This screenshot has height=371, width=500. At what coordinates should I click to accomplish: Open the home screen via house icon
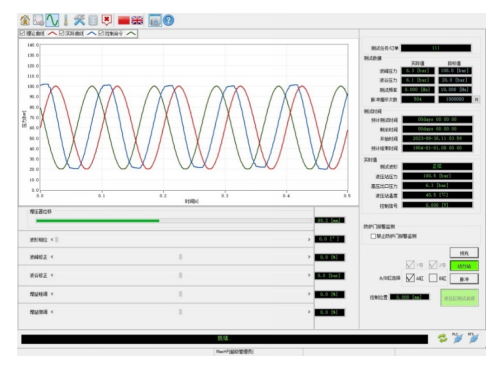coord(25,20)
